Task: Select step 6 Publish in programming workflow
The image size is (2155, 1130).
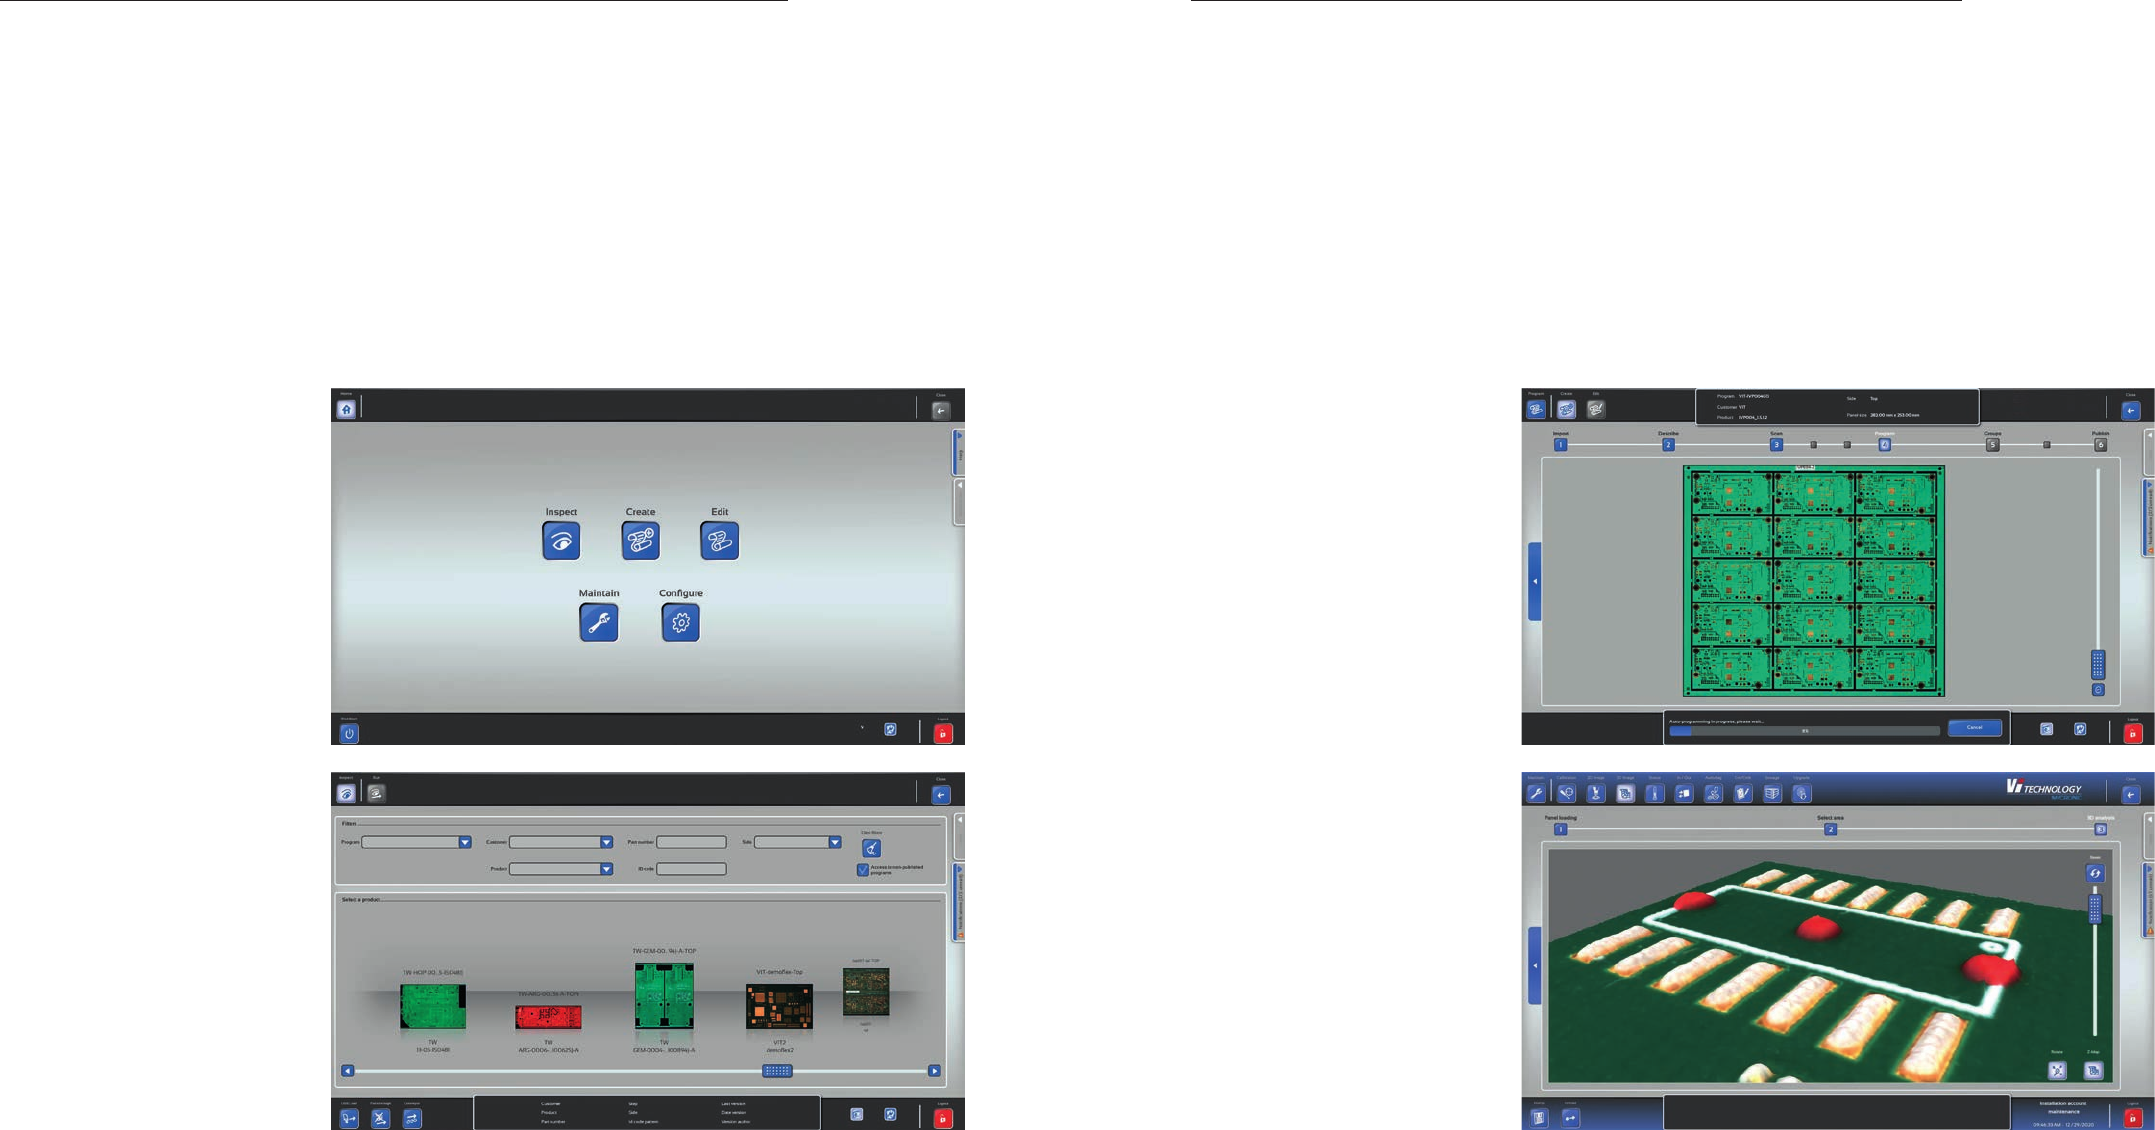Action: (2100, 445)
